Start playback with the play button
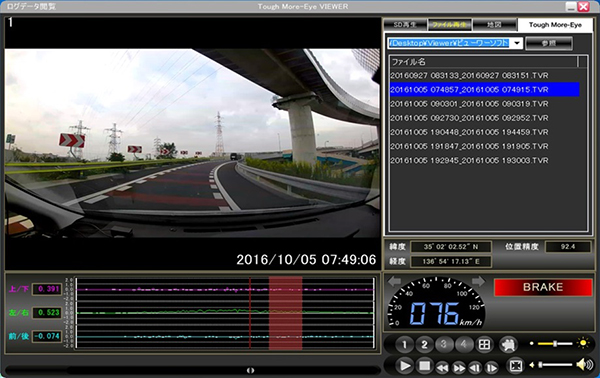Screen dimensions: 600x378 [x=404, y=366]
